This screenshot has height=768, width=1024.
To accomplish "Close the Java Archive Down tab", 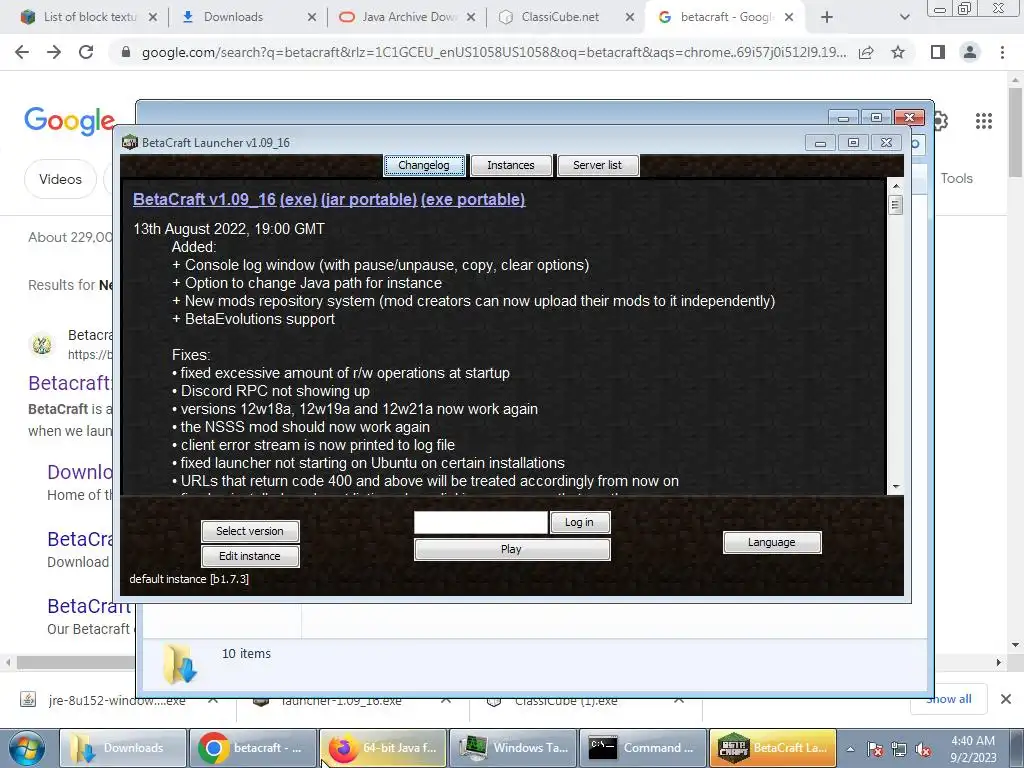I will [x=471, y=18].
